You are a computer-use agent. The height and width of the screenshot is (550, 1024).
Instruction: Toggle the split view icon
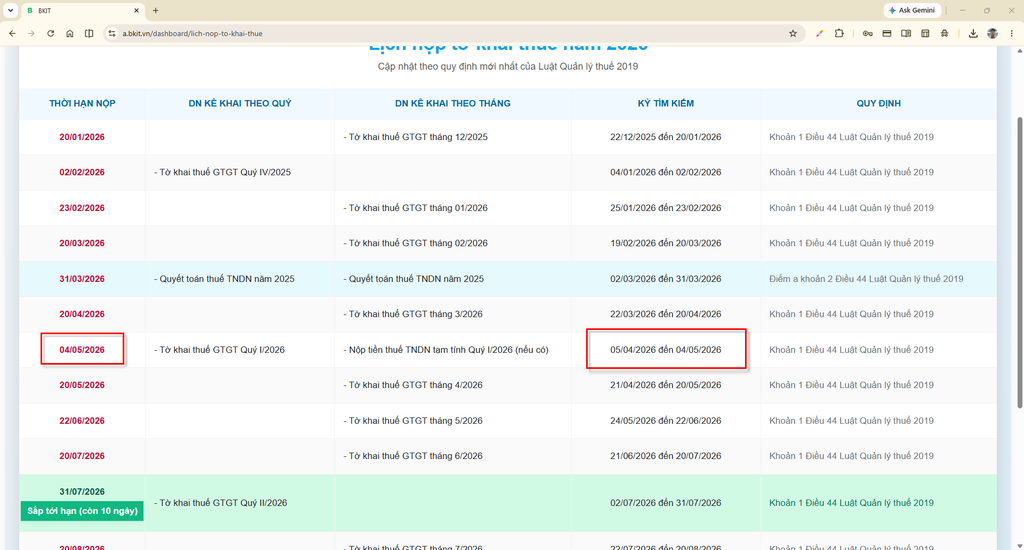(89, 33)
